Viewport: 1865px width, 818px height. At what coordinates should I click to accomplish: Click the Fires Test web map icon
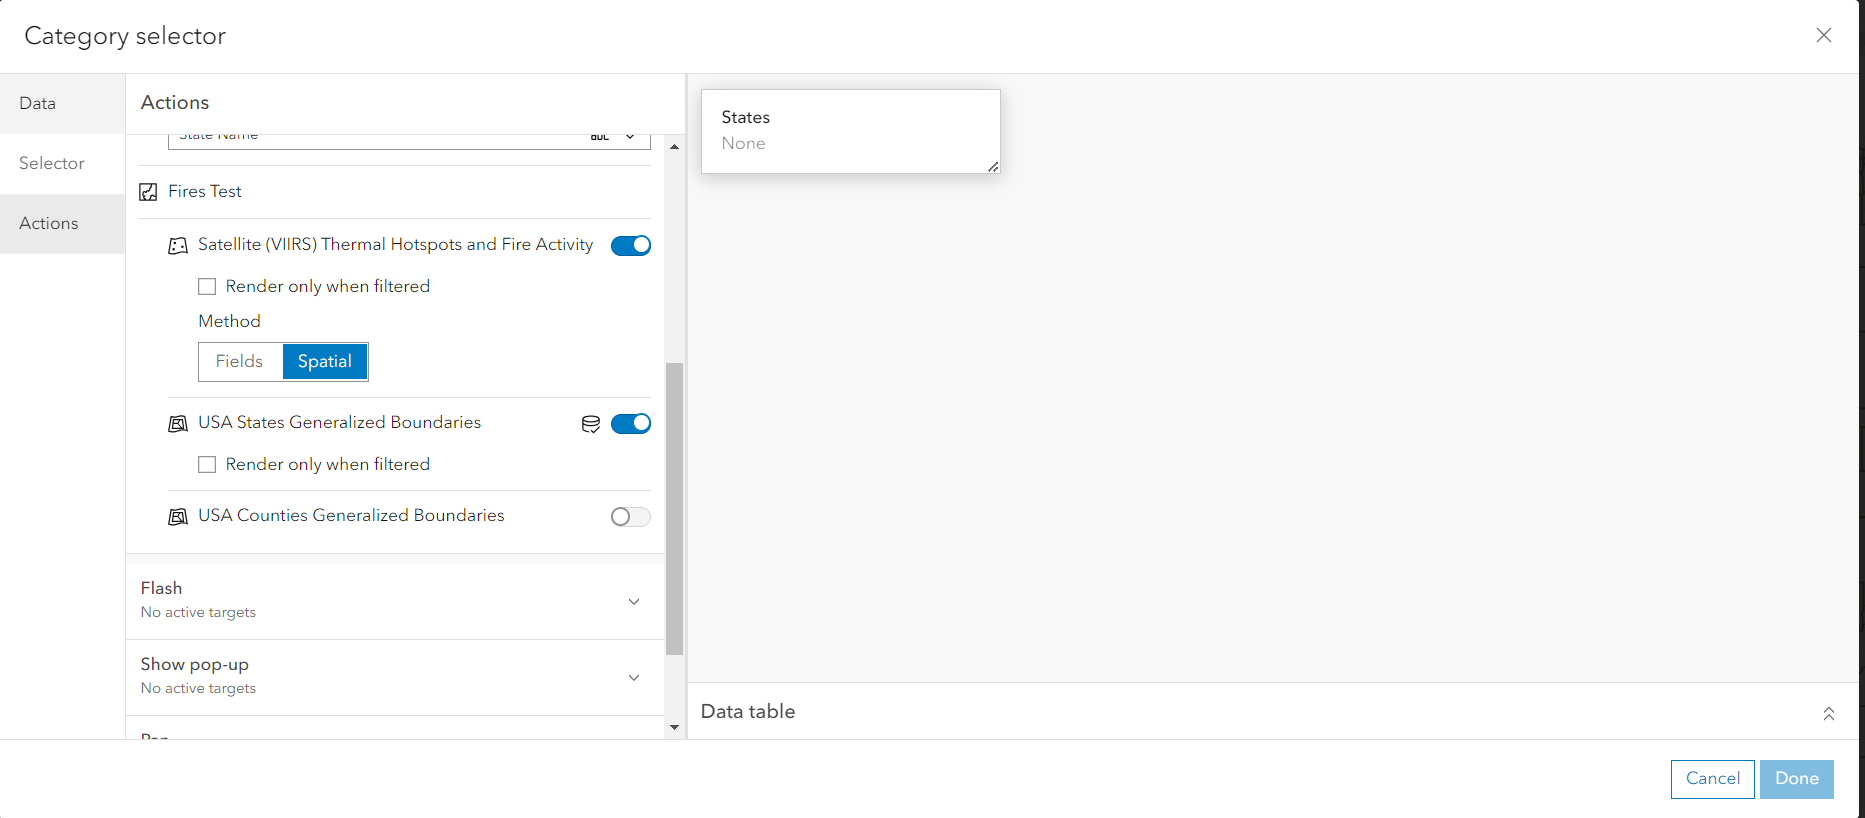(149, 192)
